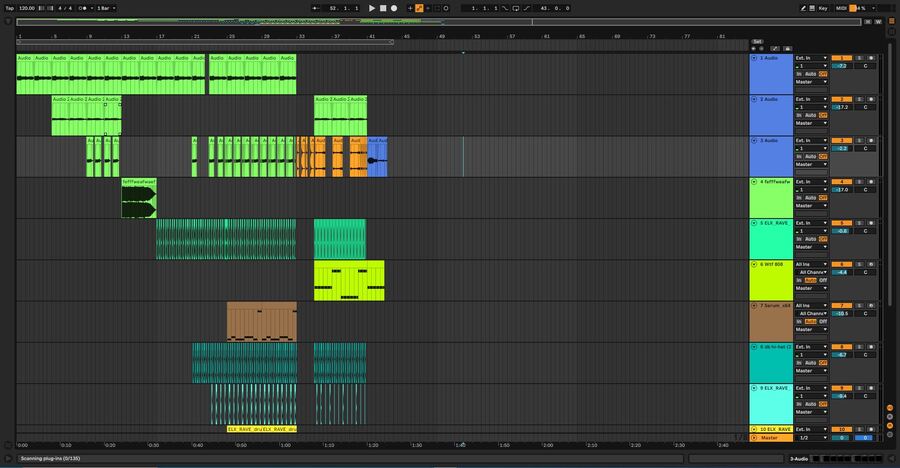Click the Master volume value field
Screen dimensions: 900x468
841,438
